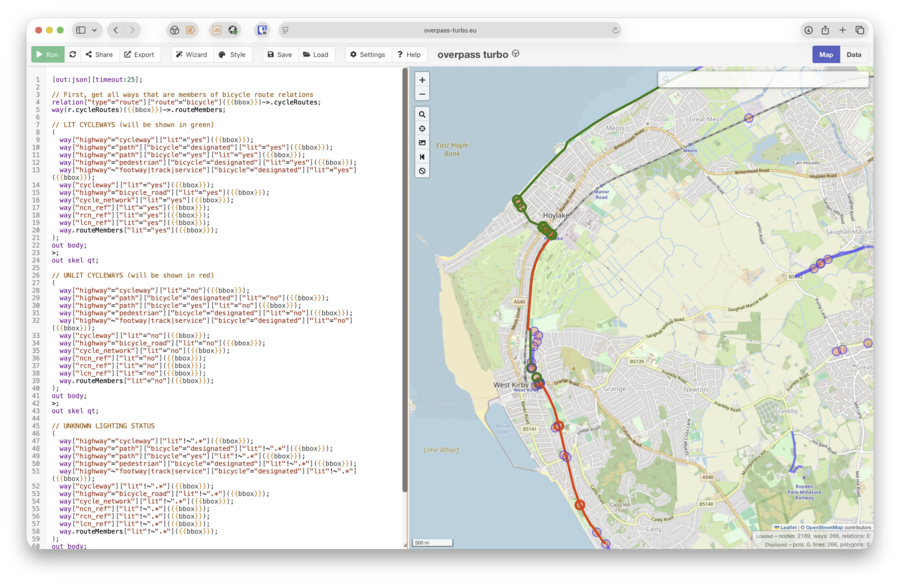The height and width of the screenshot is (584, 900).
Task: Rerun query with the refresh toggle
Action: 74,55
